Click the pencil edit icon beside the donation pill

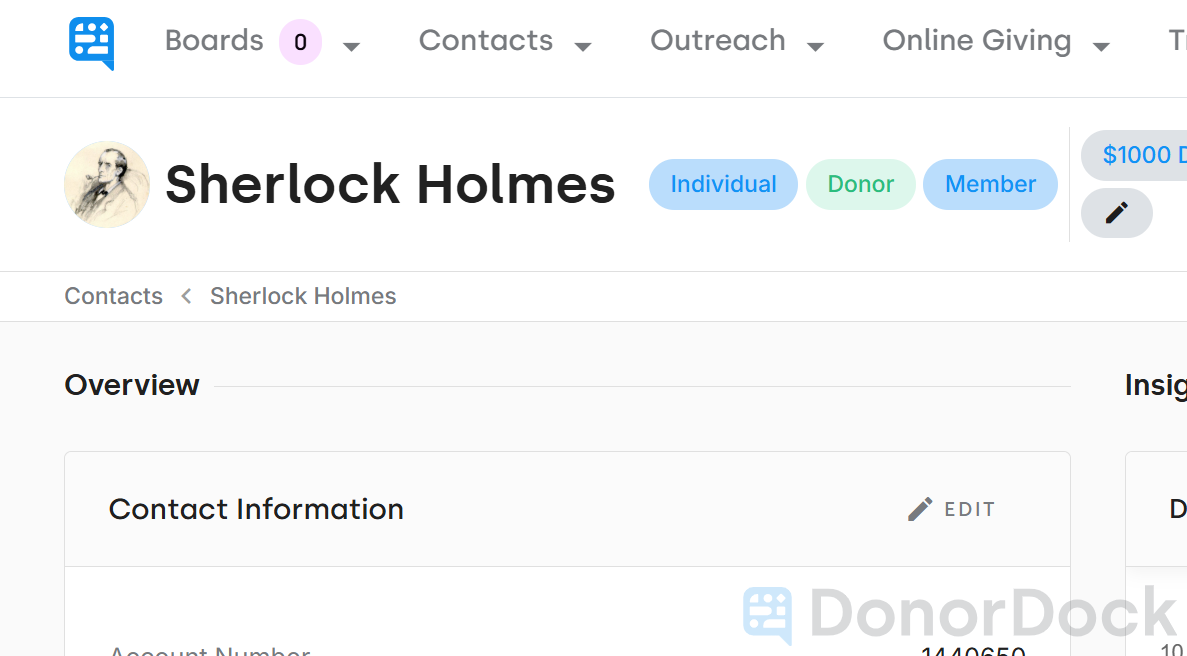point(1116,213)
